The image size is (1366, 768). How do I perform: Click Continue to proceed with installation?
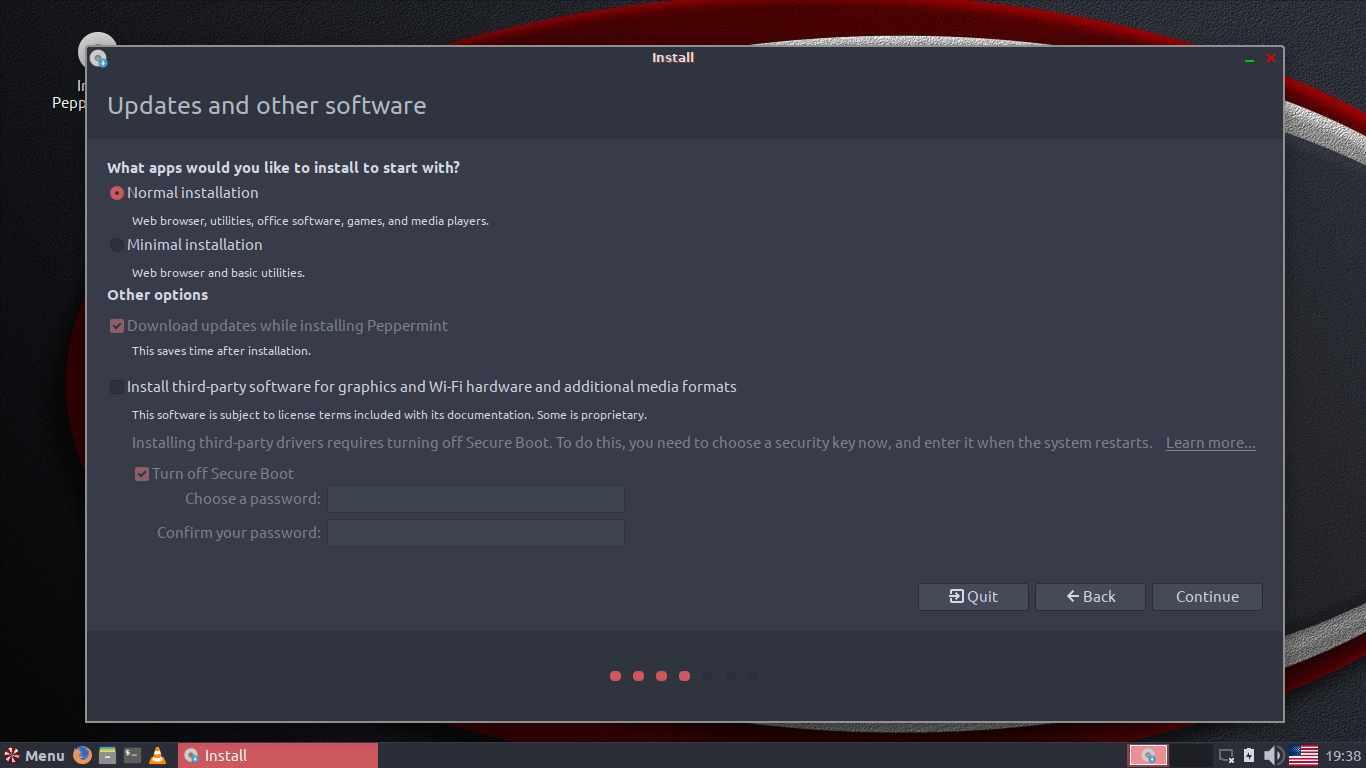(1207, 597)
